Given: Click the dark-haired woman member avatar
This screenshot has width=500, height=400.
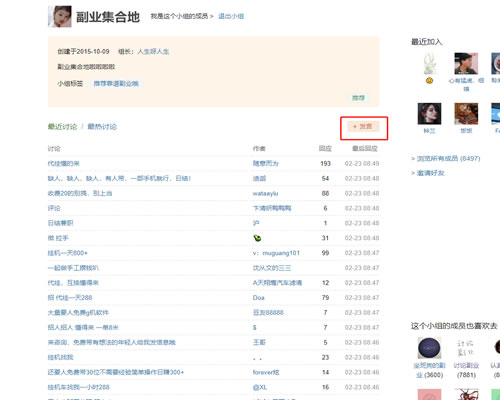Looking at the screenshot, I should click(x=429, y=114).
